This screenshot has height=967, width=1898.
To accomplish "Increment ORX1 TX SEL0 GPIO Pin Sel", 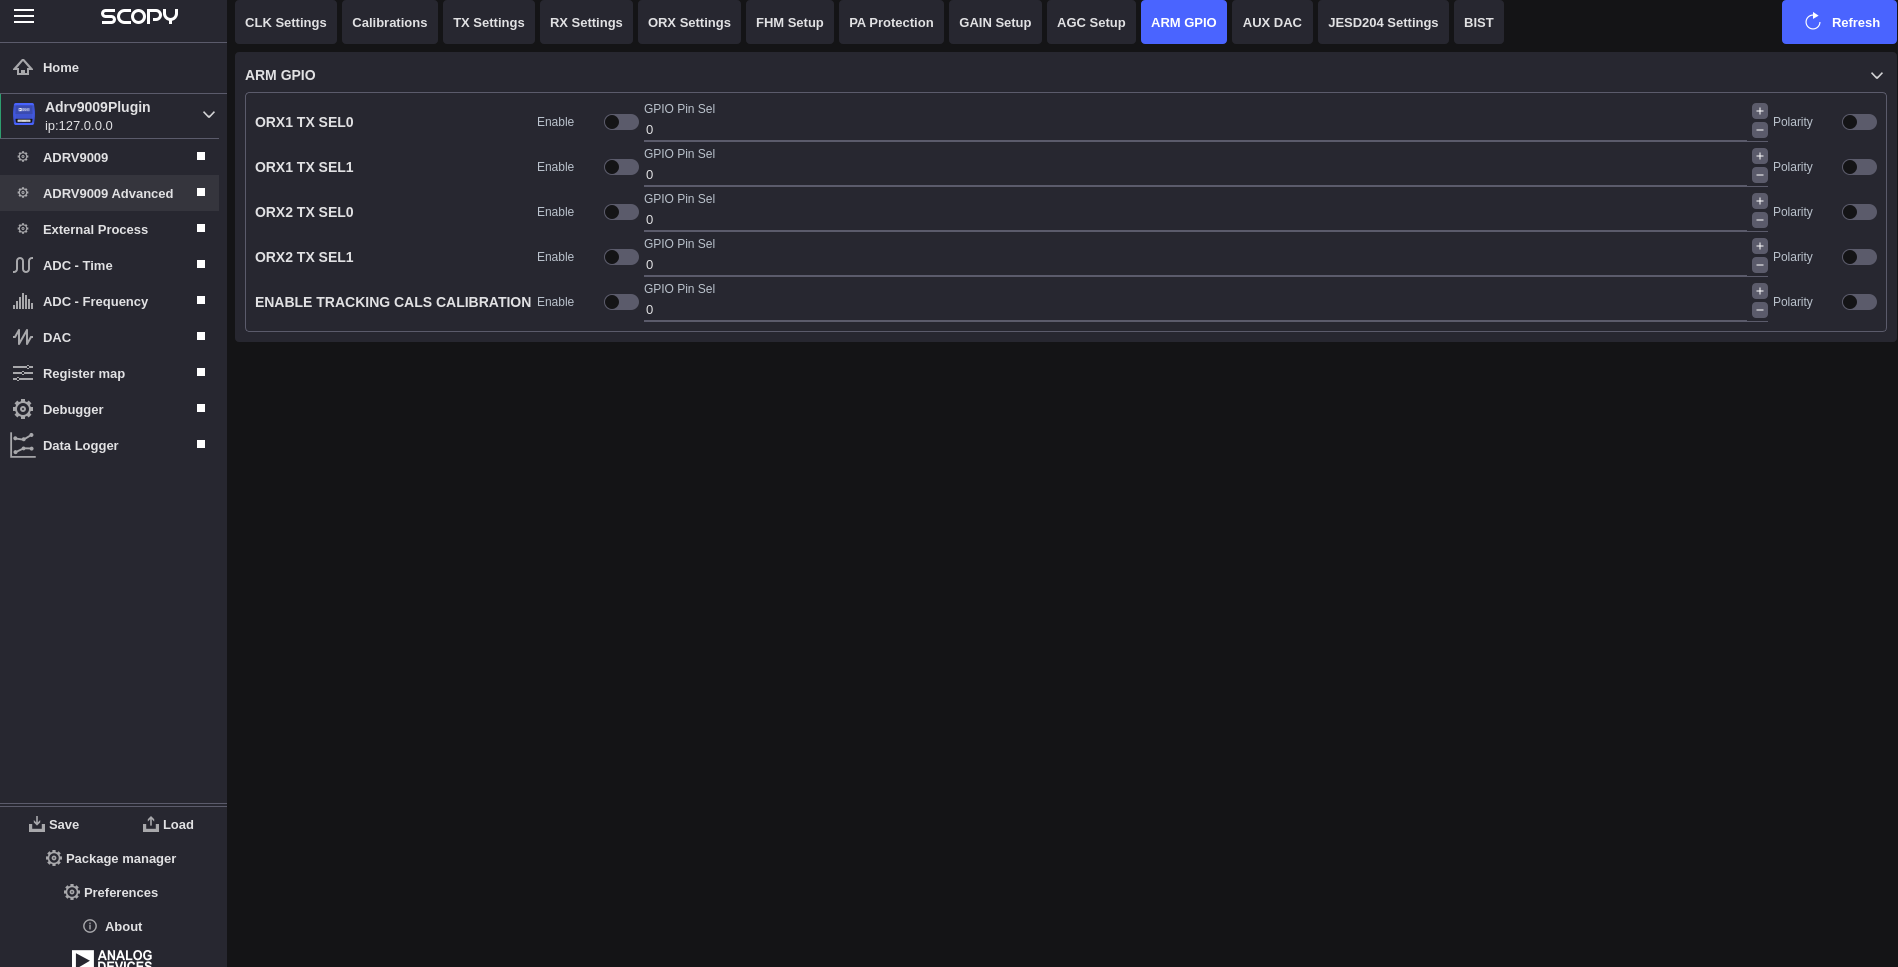I will 1760,111.
